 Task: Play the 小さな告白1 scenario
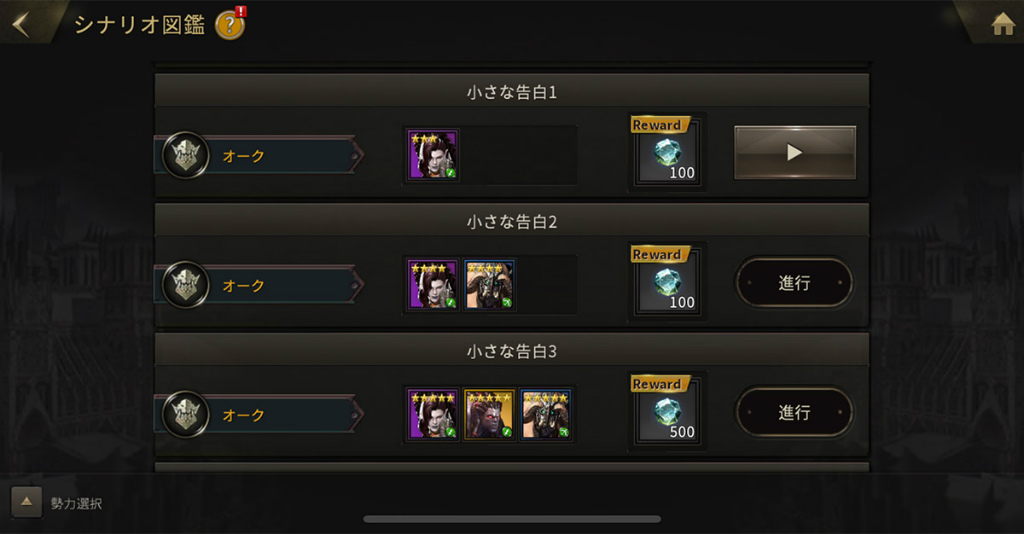(x=795, y=153)
